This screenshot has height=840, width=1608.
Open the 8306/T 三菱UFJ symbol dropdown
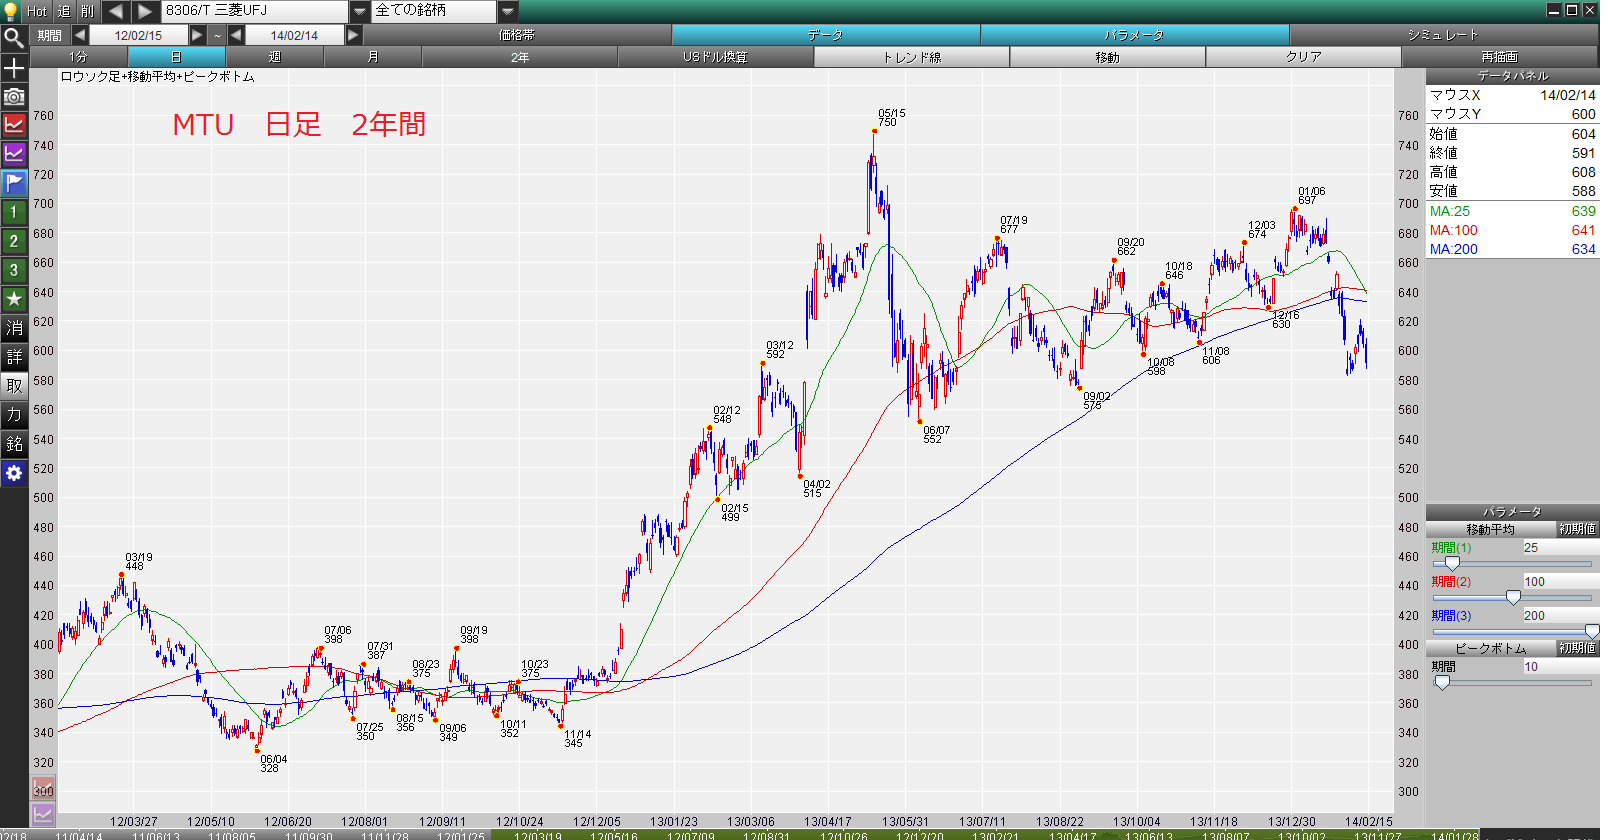360,11
